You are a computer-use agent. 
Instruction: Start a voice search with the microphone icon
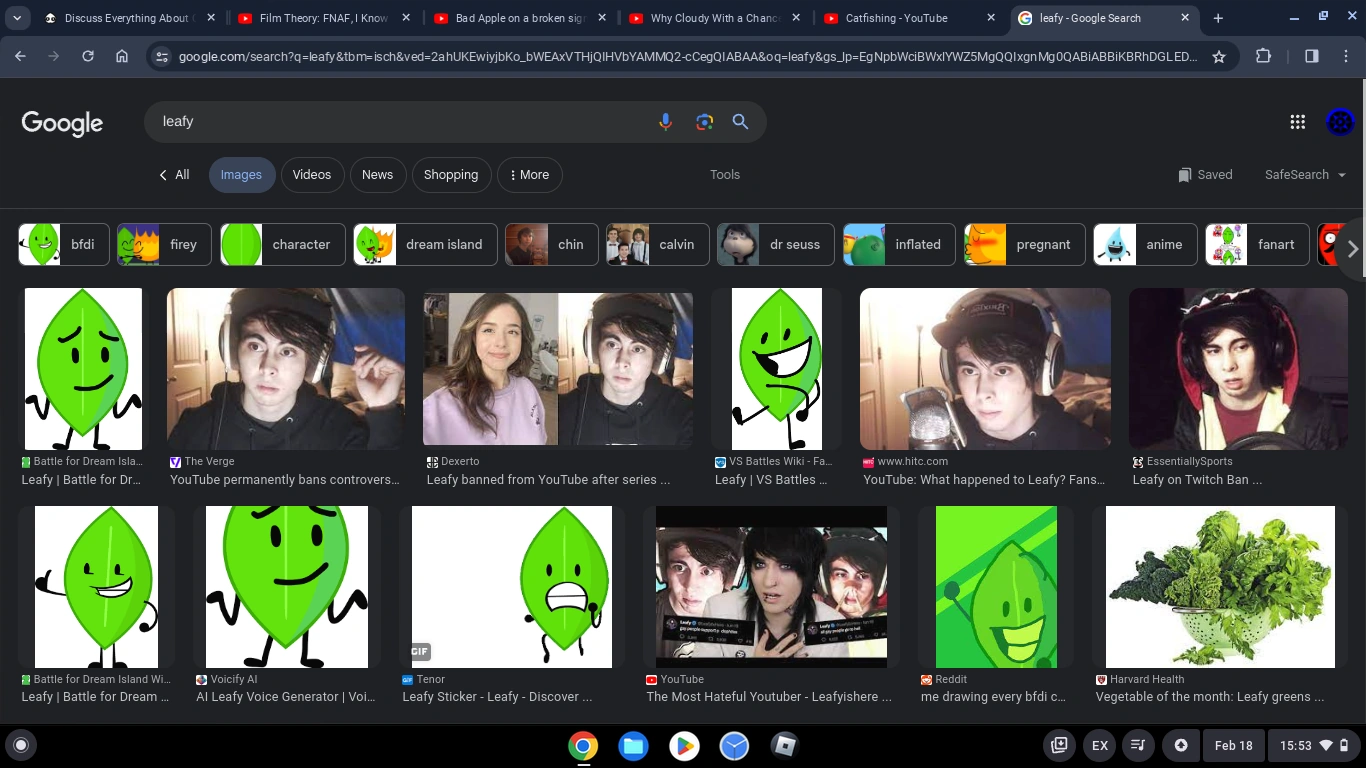665,121
